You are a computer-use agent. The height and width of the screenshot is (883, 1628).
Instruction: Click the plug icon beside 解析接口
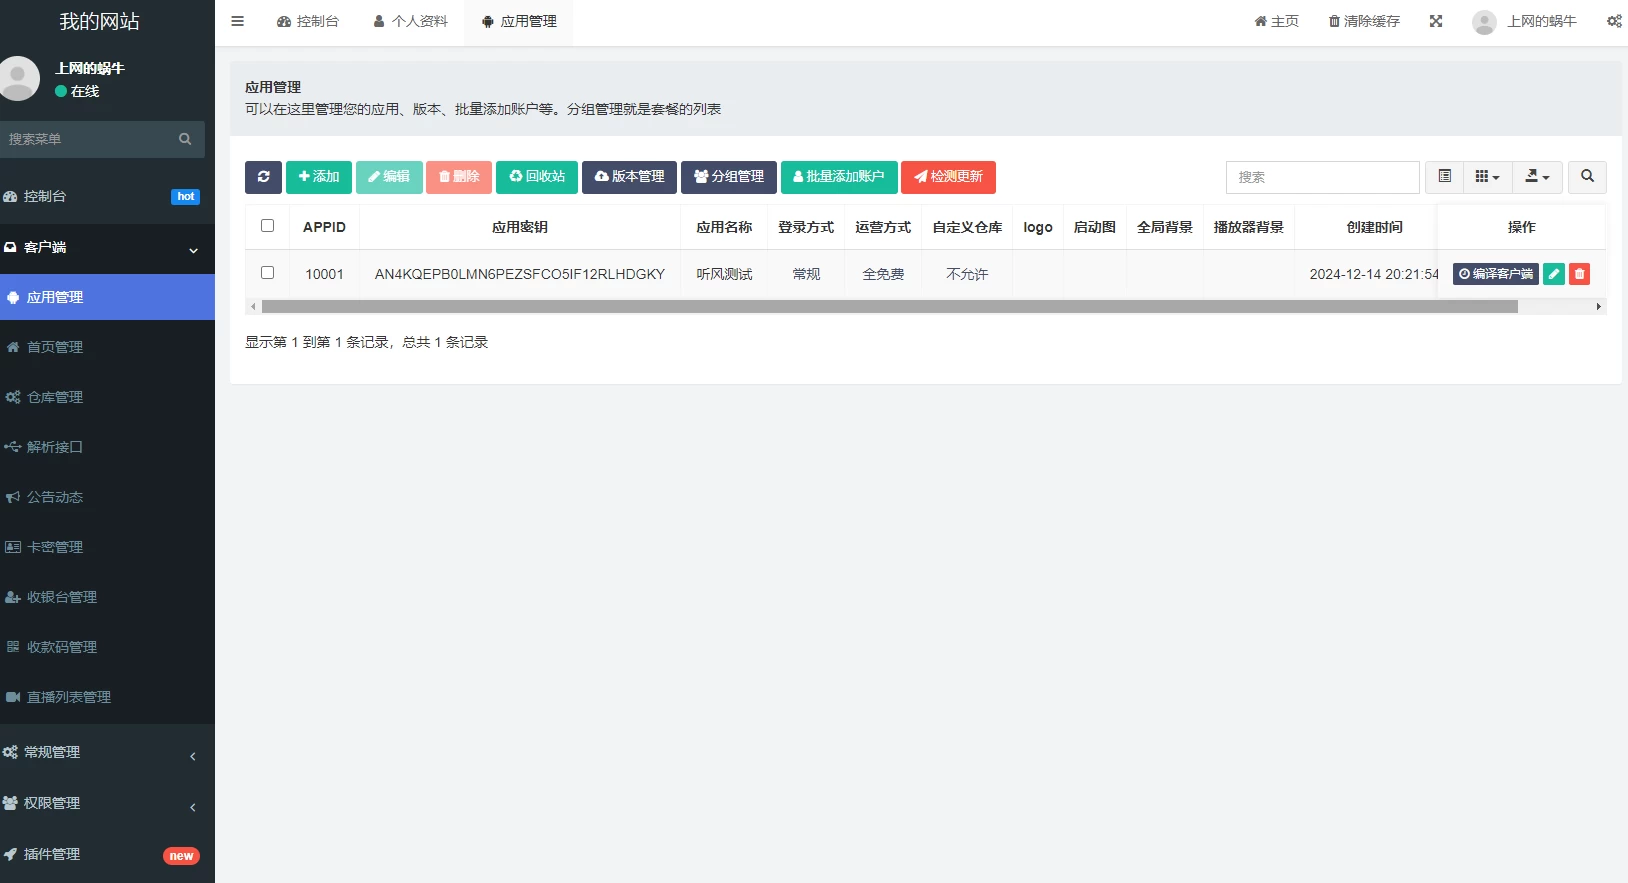pyautogui.click(x=13, y=447)
